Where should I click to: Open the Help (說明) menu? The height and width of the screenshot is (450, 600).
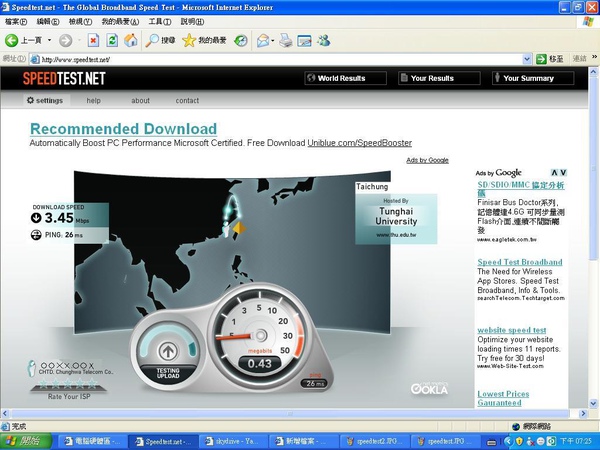pos(192,22)
